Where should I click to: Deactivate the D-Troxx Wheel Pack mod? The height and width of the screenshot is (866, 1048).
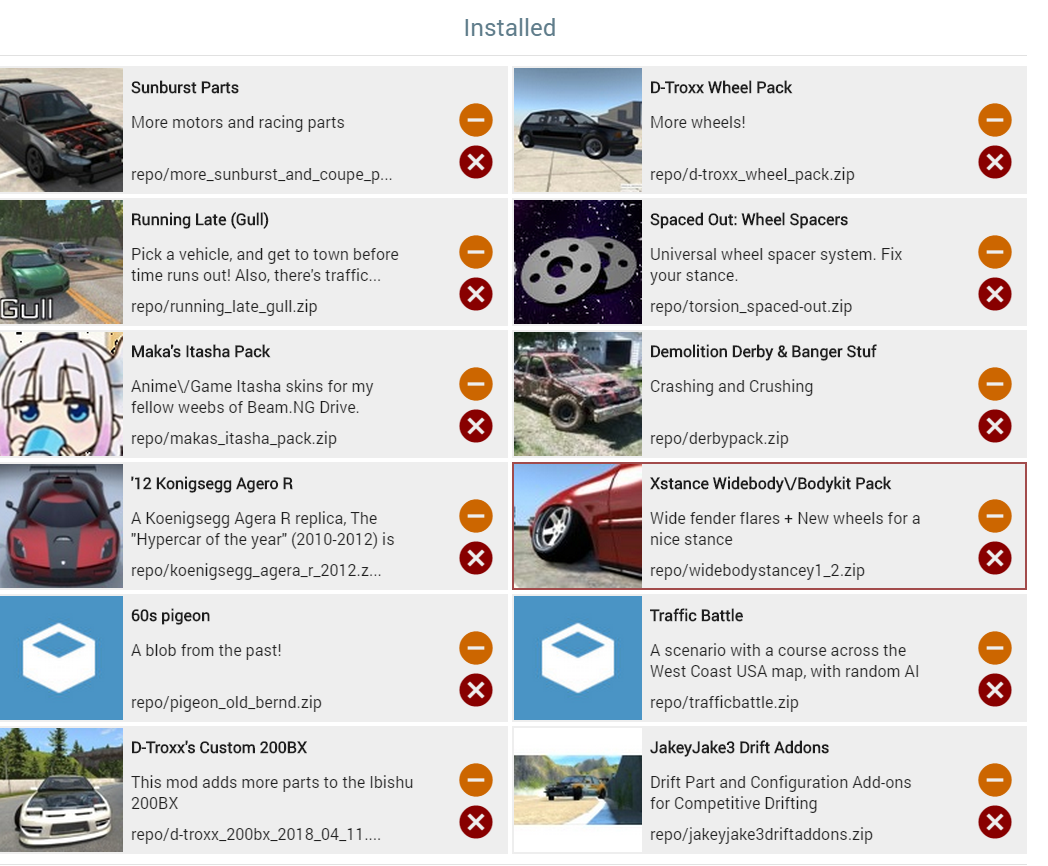pyautogui.click(x=995, y=120)
